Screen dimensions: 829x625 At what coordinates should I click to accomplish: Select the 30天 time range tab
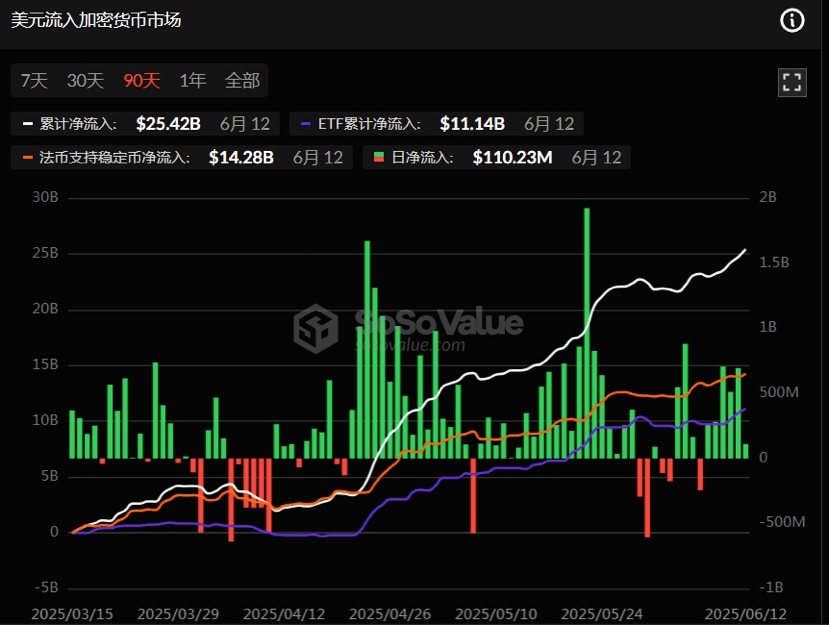[x=85, y=81]
